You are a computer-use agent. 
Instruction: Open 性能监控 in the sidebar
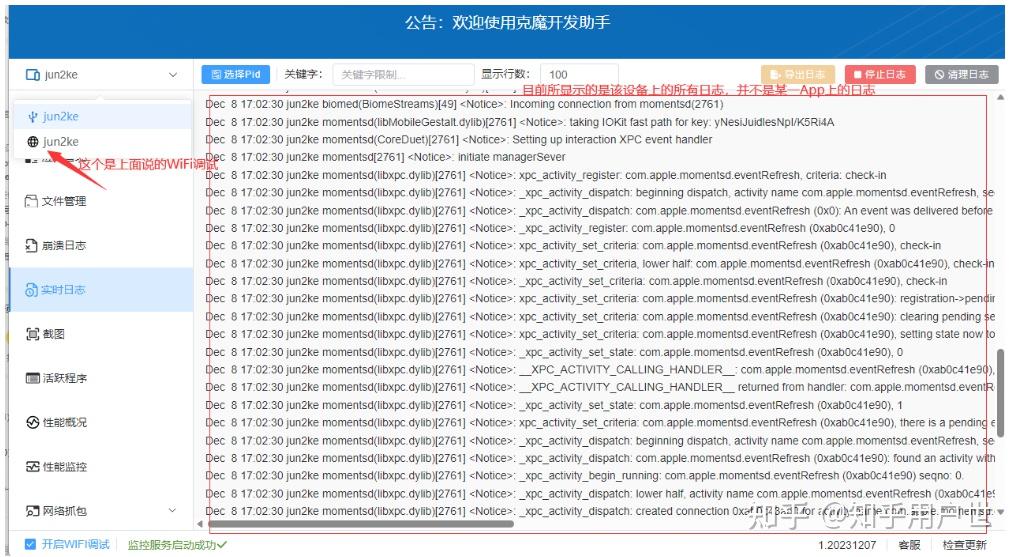[101, 467]
